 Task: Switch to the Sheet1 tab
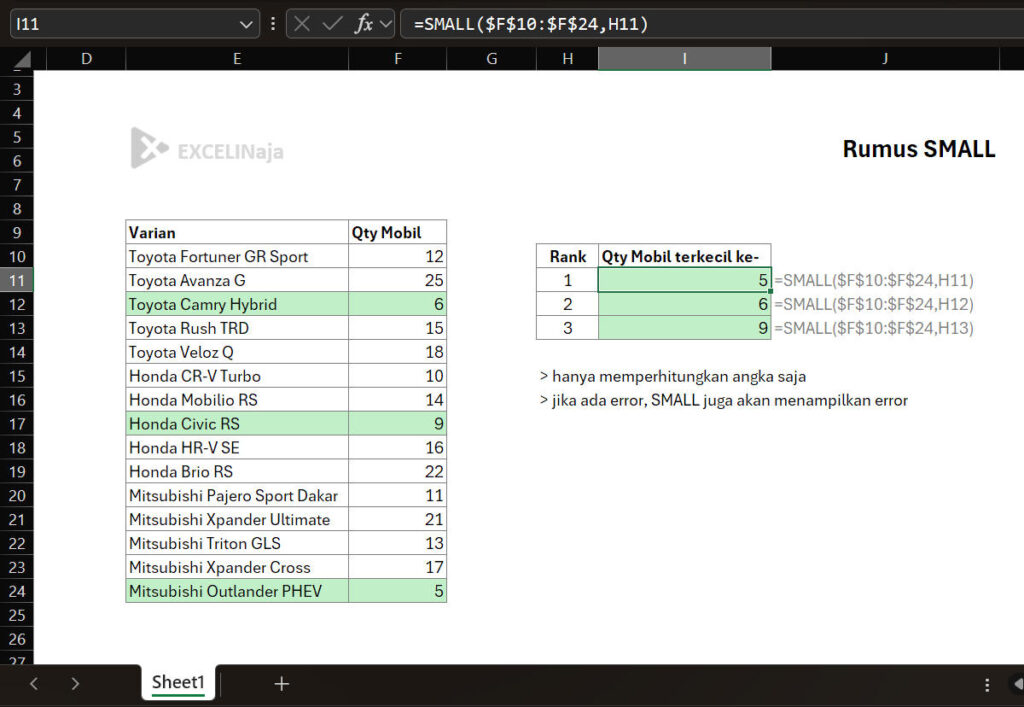click(x=178, y=682)
